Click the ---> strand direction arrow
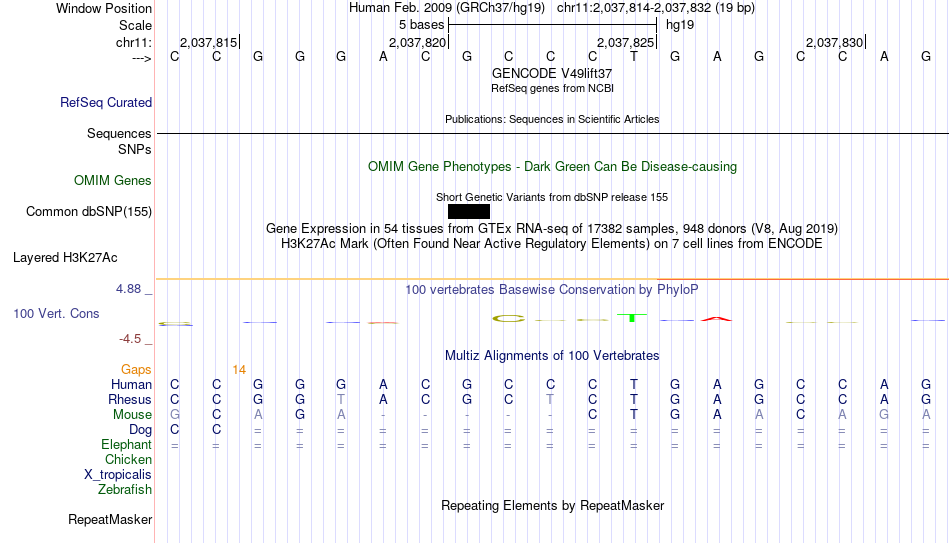This screenshot has height=543, width=950. pos(141,58)
